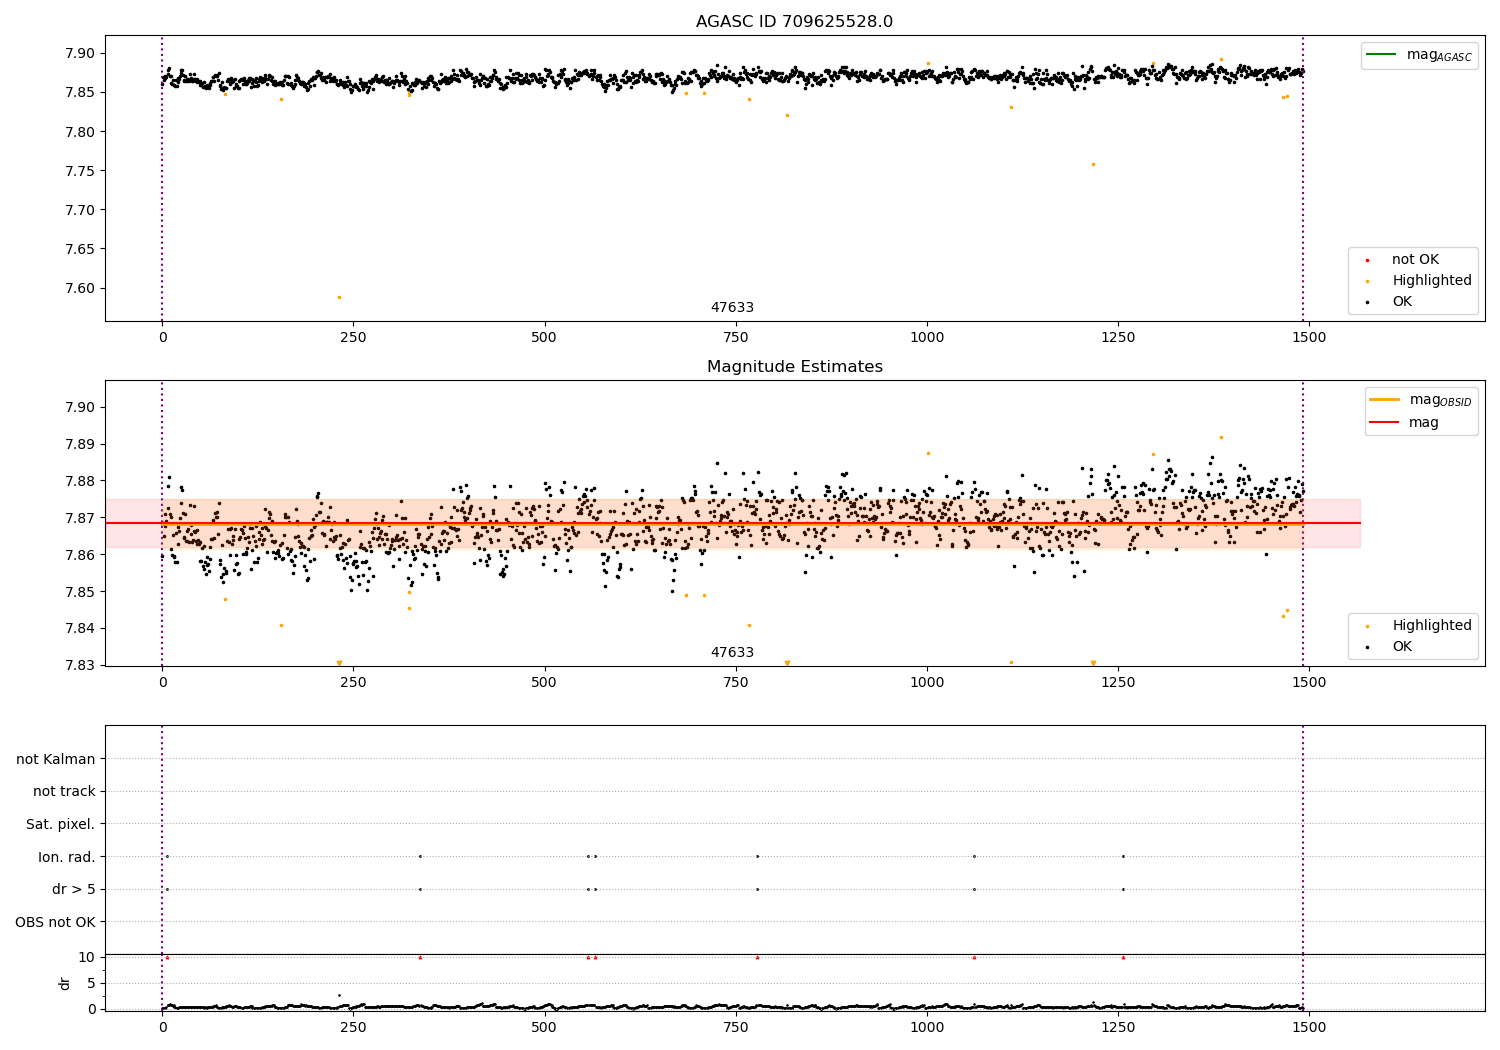Click the orange outlier near 7.76 in top plot

tap(1093, 164)
